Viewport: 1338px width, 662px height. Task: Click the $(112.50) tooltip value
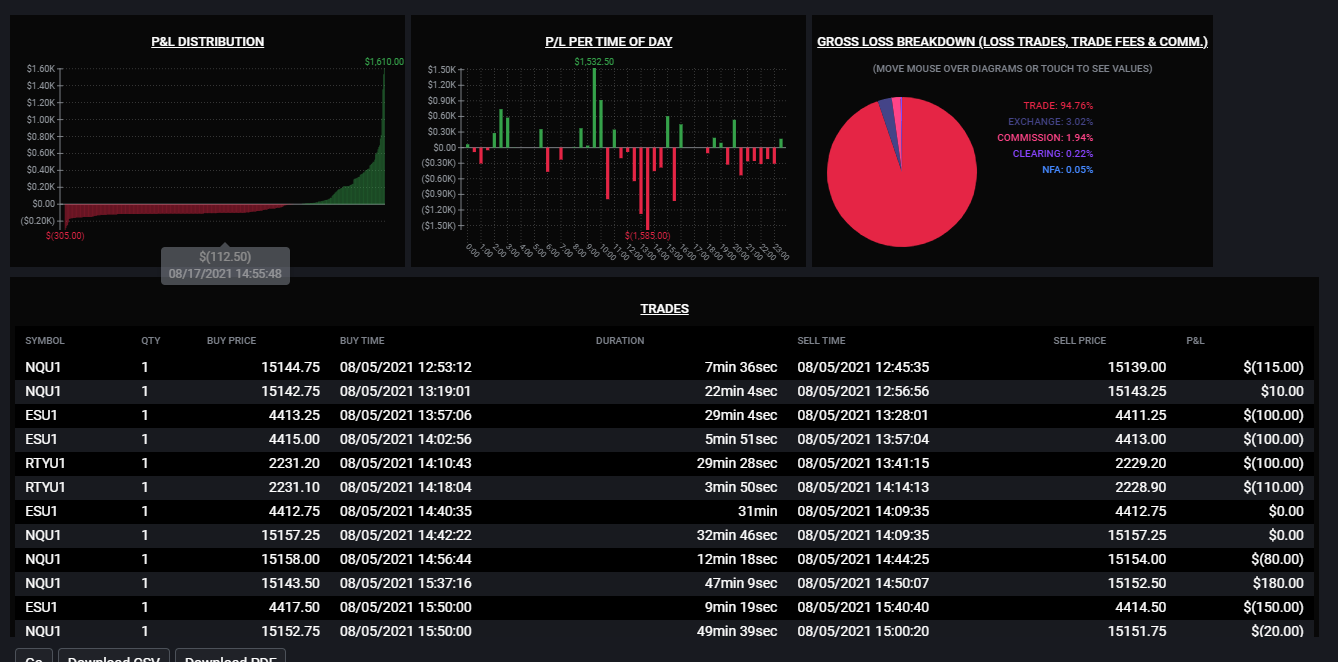(x=225, y=258)
